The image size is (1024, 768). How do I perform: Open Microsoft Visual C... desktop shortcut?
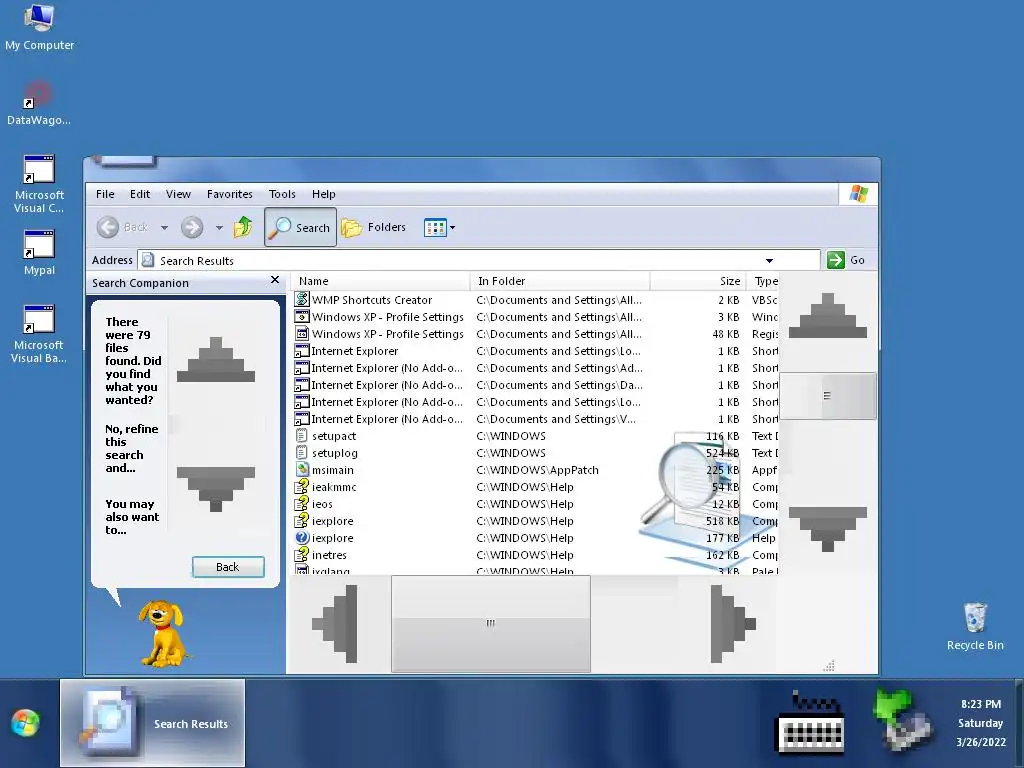point(39,184)
